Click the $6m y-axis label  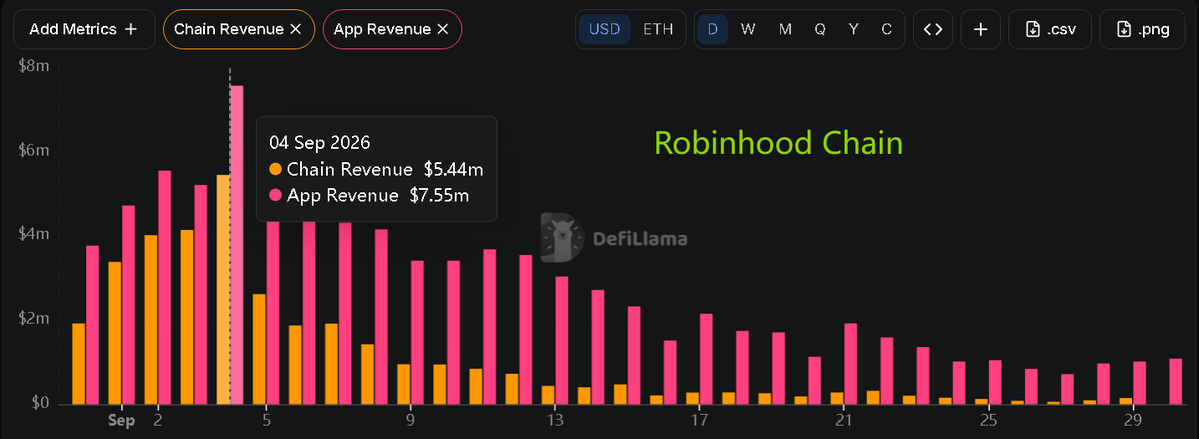coord(34,150)
